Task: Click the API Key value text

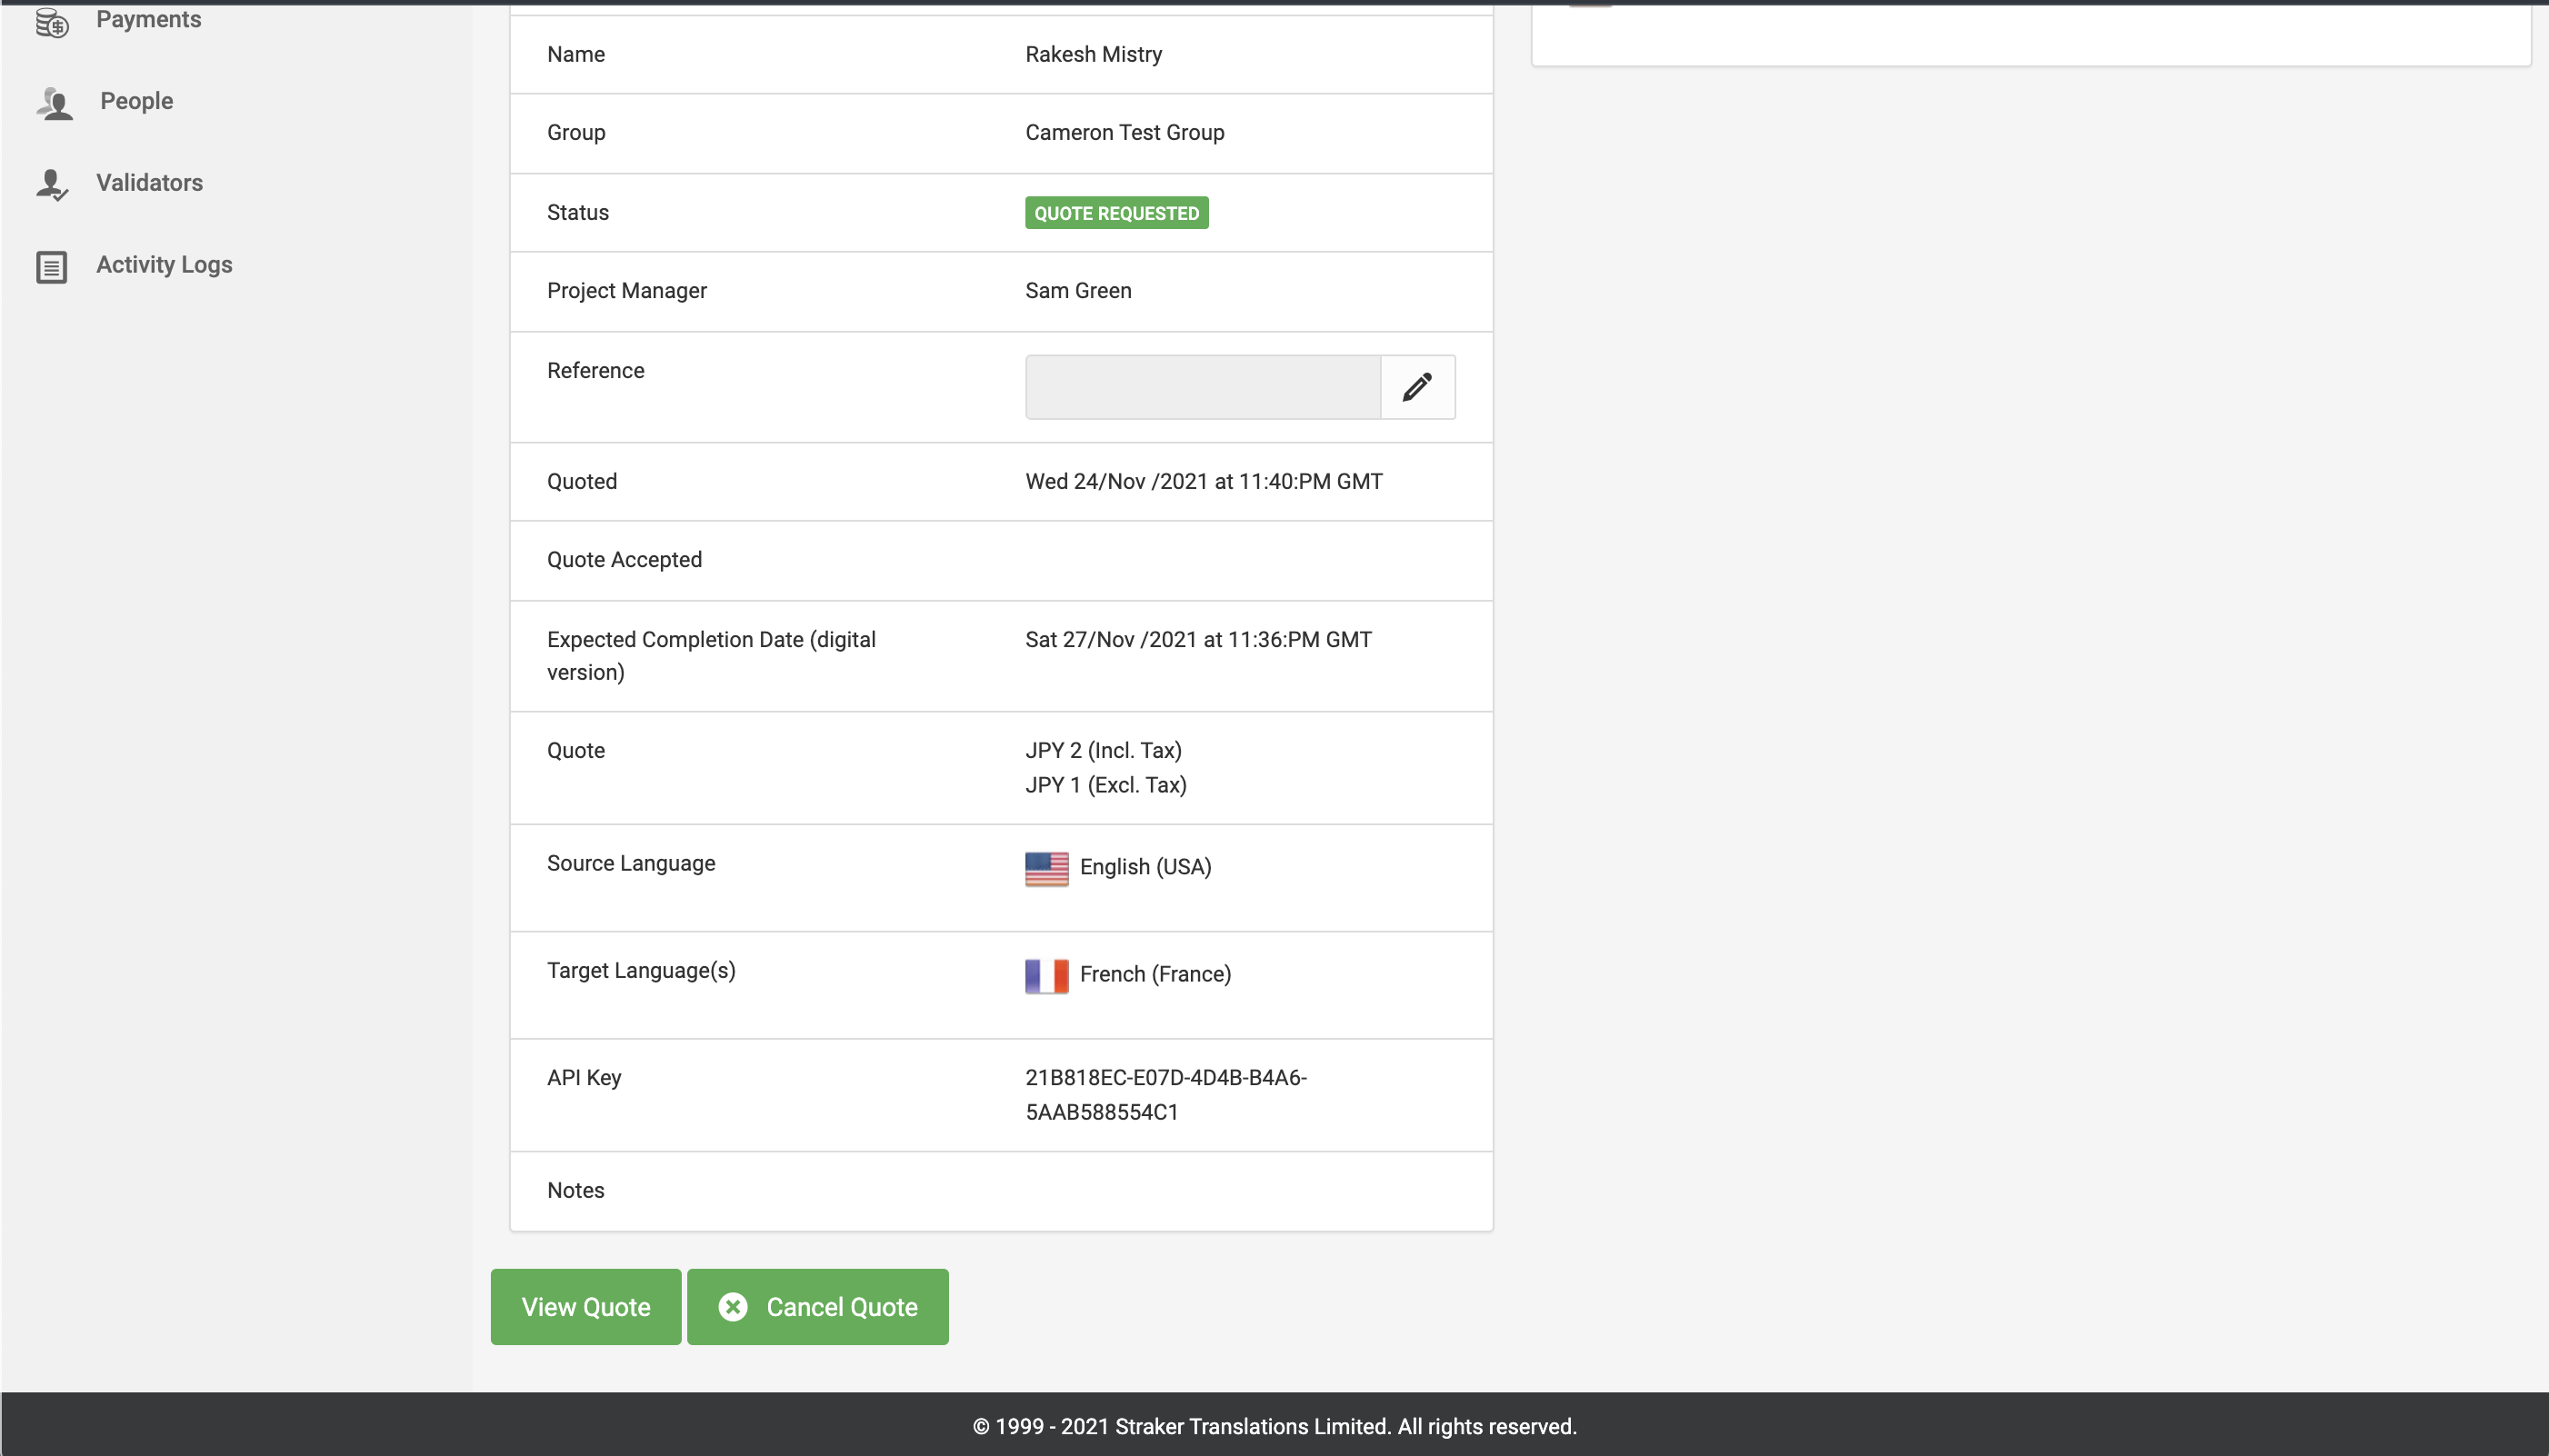Action: (1166, 1095)
